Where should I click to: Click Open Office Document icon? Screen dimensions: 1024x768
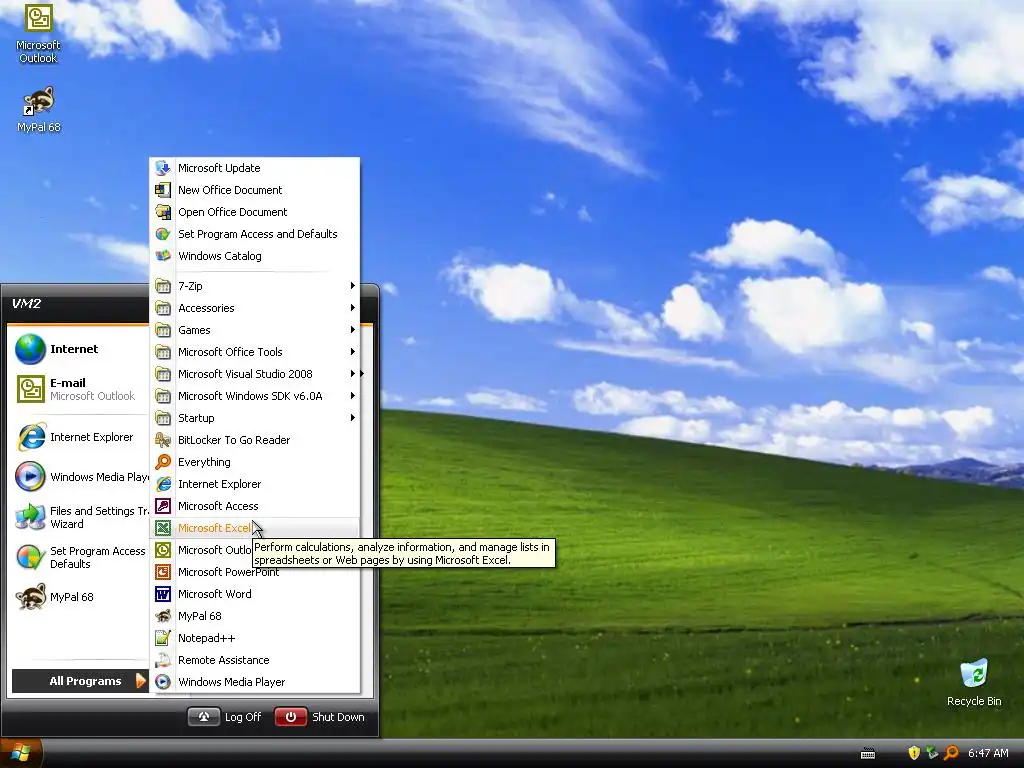[x=163, y=212]
